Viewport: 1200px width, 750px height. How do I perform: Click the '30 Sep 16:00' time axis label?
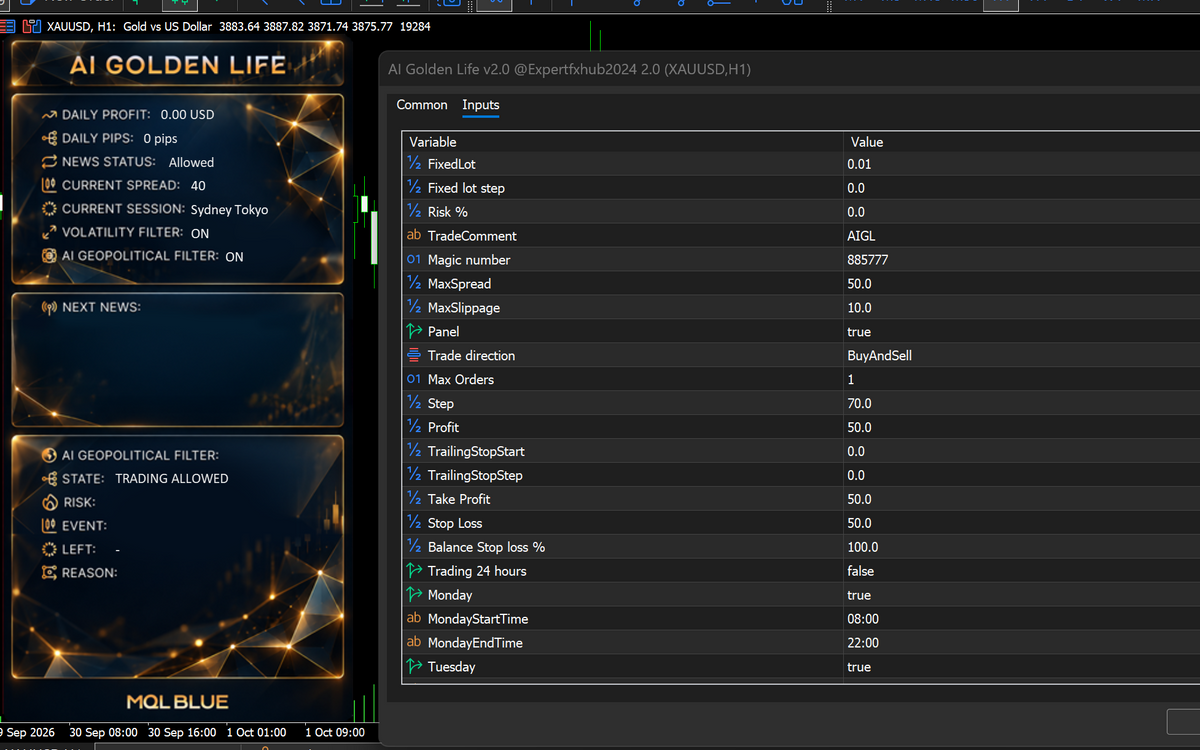click(182, 732)
